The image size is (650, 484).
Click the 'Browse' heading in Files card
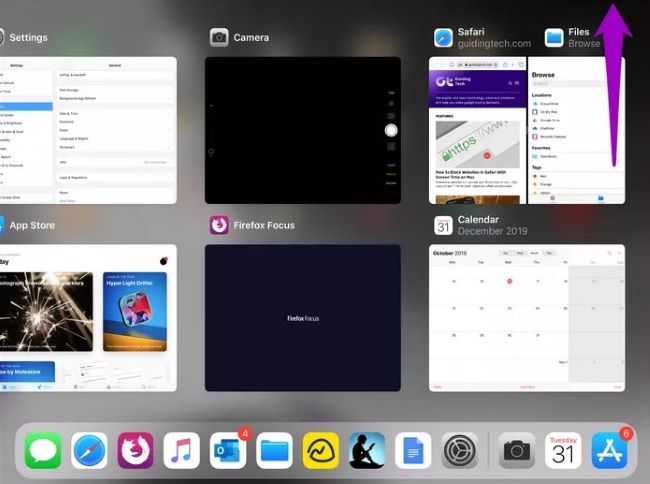(x=543, y=75)
